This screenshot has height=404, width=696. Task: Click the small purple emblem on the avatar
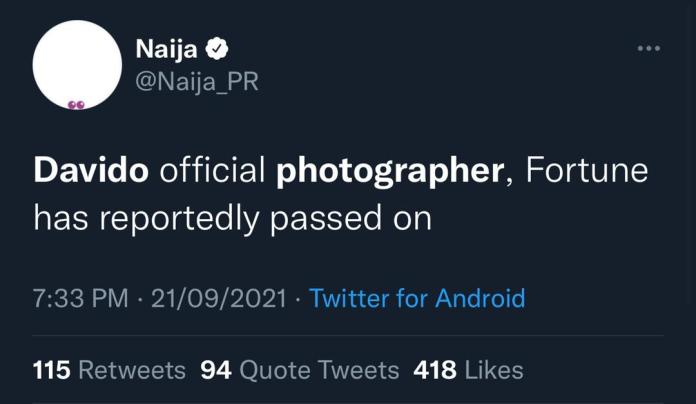77,103
